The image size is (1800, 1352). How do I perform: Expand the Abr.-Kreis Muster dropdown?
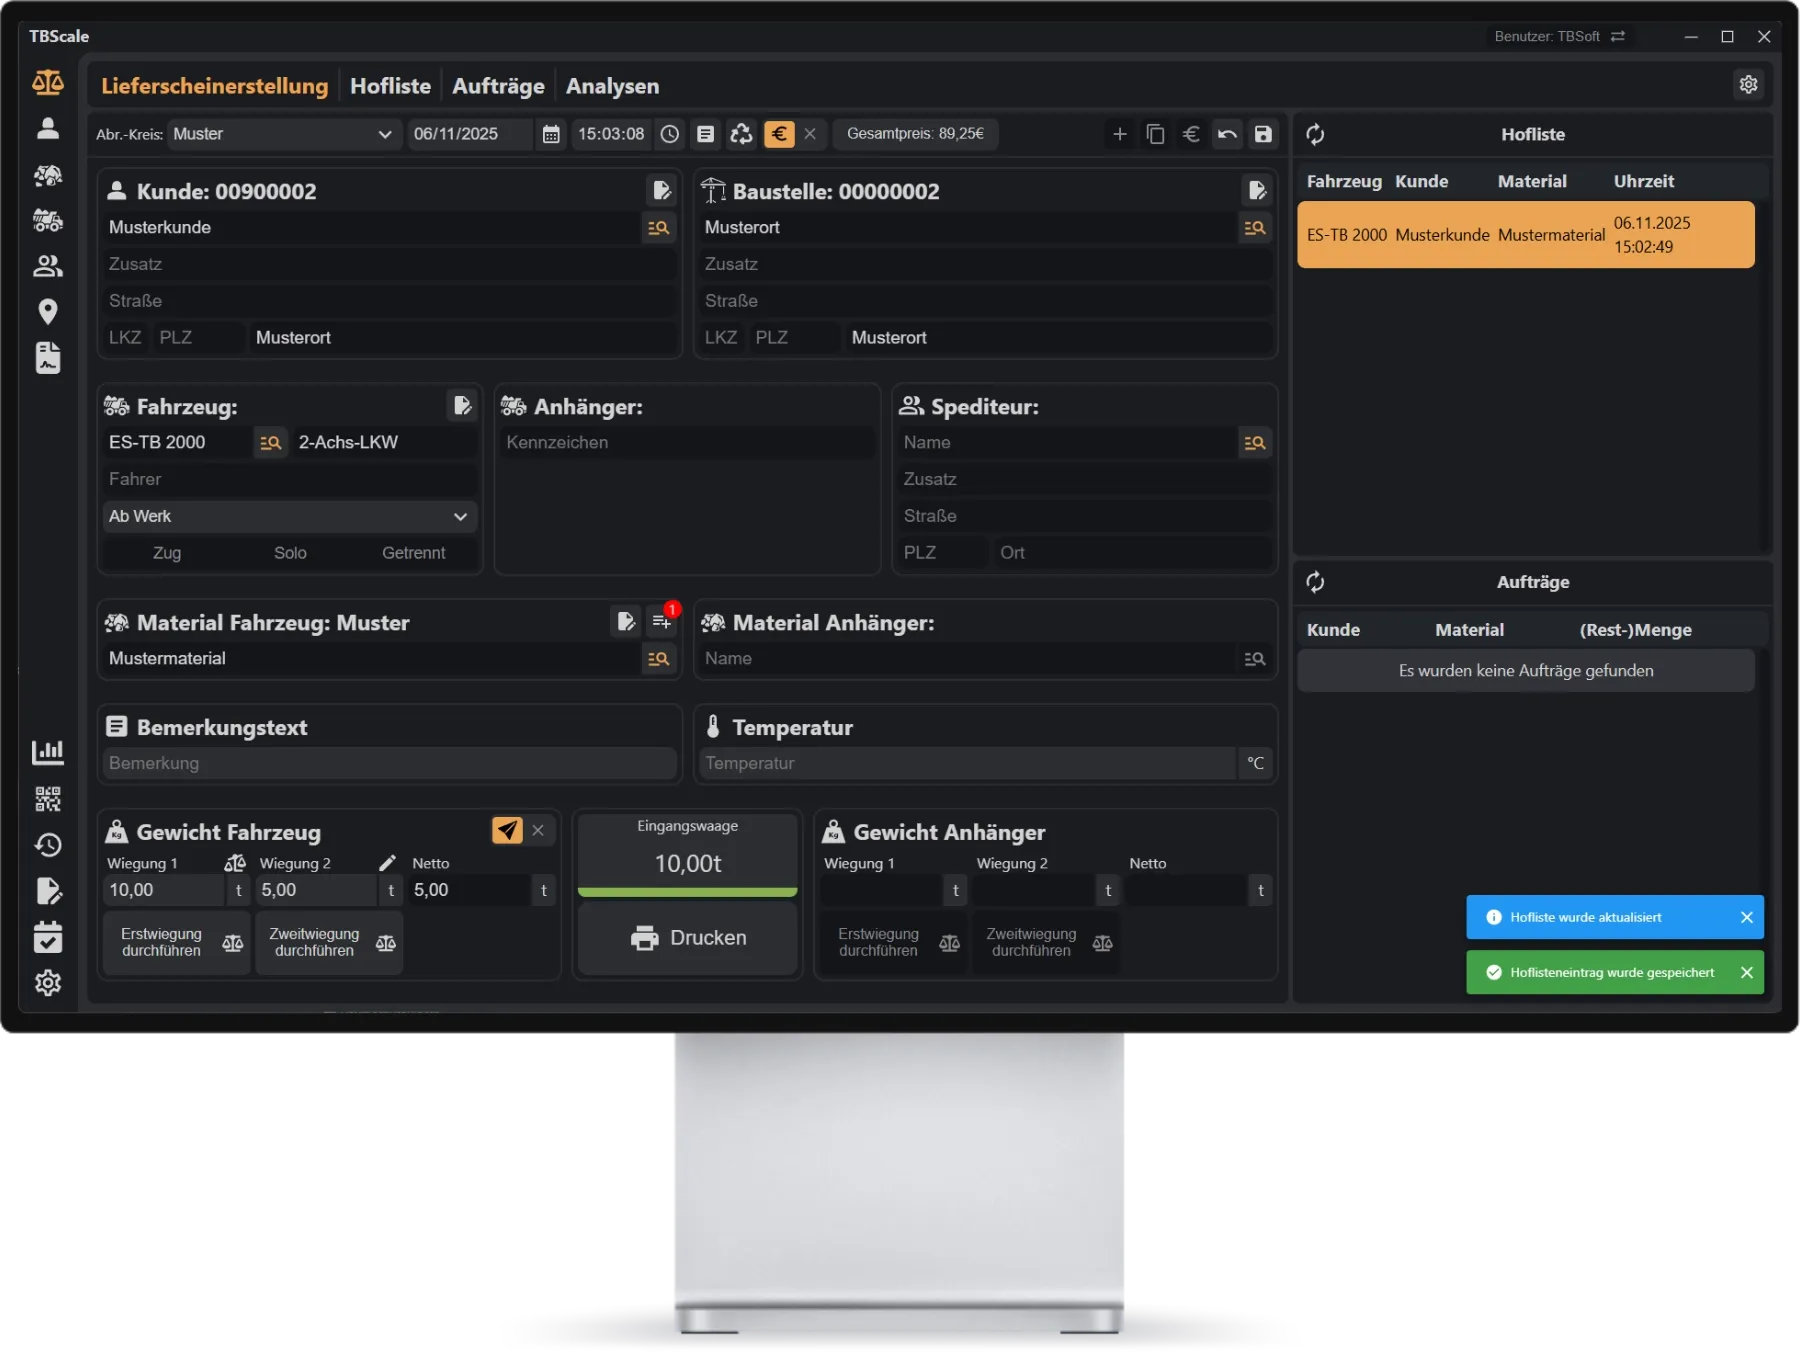click(x=283, y=134)
